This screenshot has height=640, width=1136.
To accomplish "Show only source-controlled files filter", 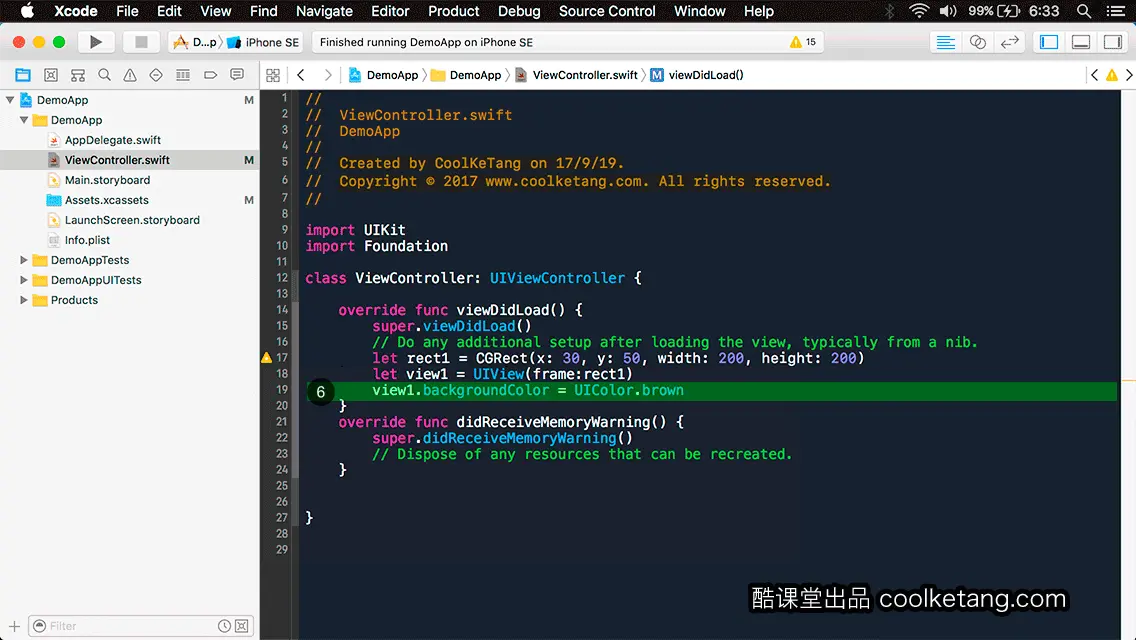I will (x=242, y=626).
